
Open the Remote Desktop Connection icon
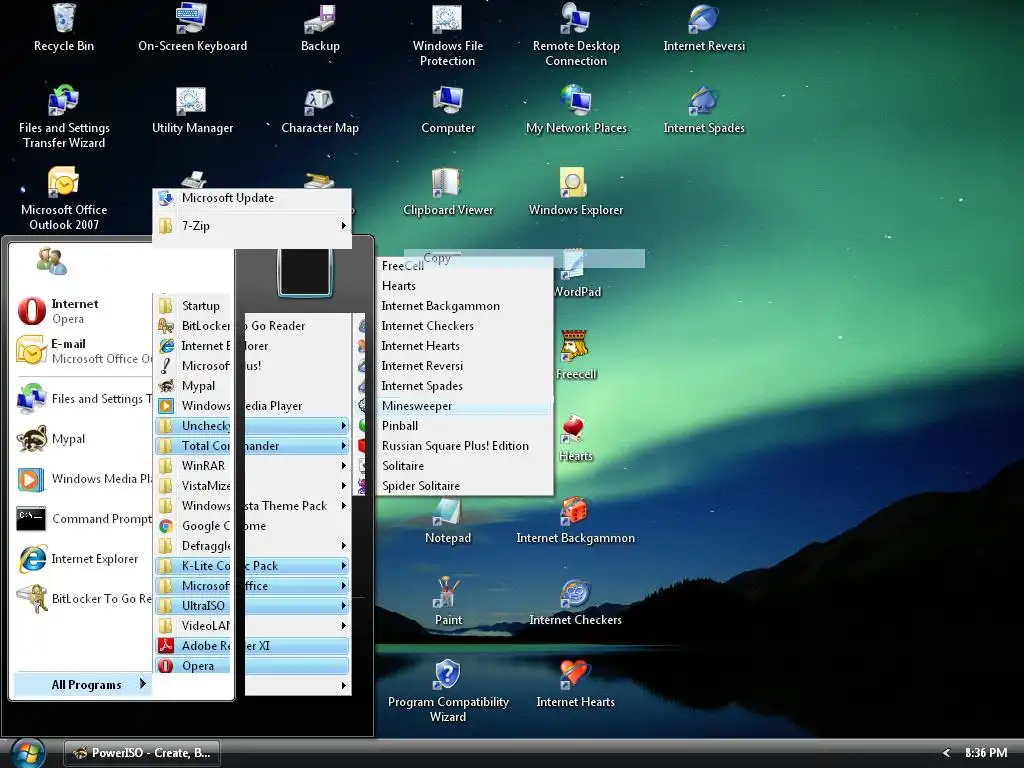[x=576, y=35]
